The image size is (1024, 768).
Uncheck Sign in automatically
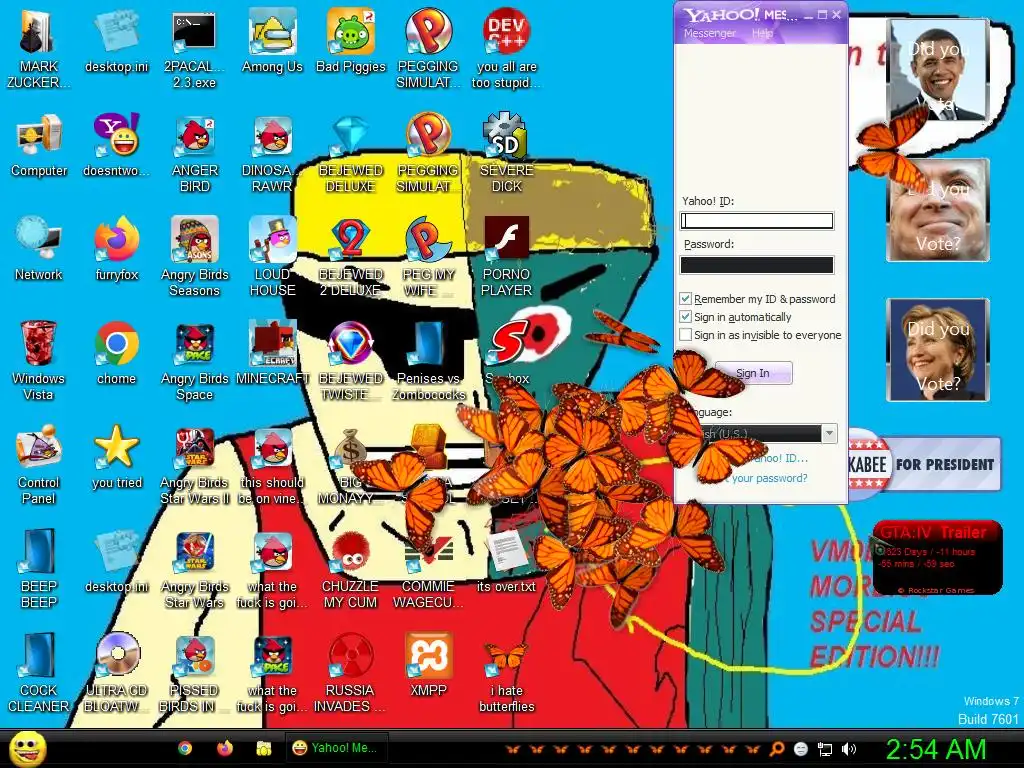(685, 317)
